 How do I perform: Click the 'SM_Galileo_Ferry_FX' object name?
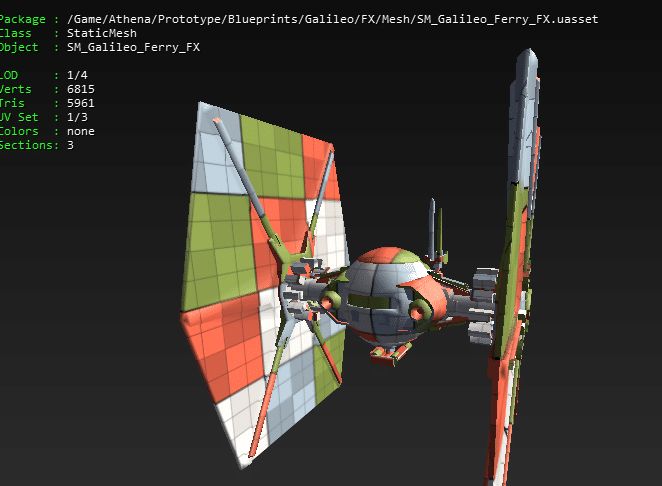133,47
